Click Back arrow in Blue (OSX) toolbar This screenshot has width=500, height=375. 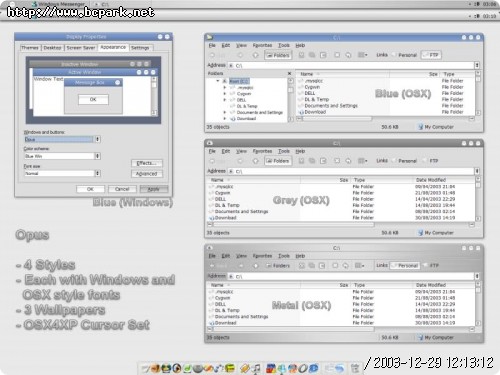[x=212, y=55]
